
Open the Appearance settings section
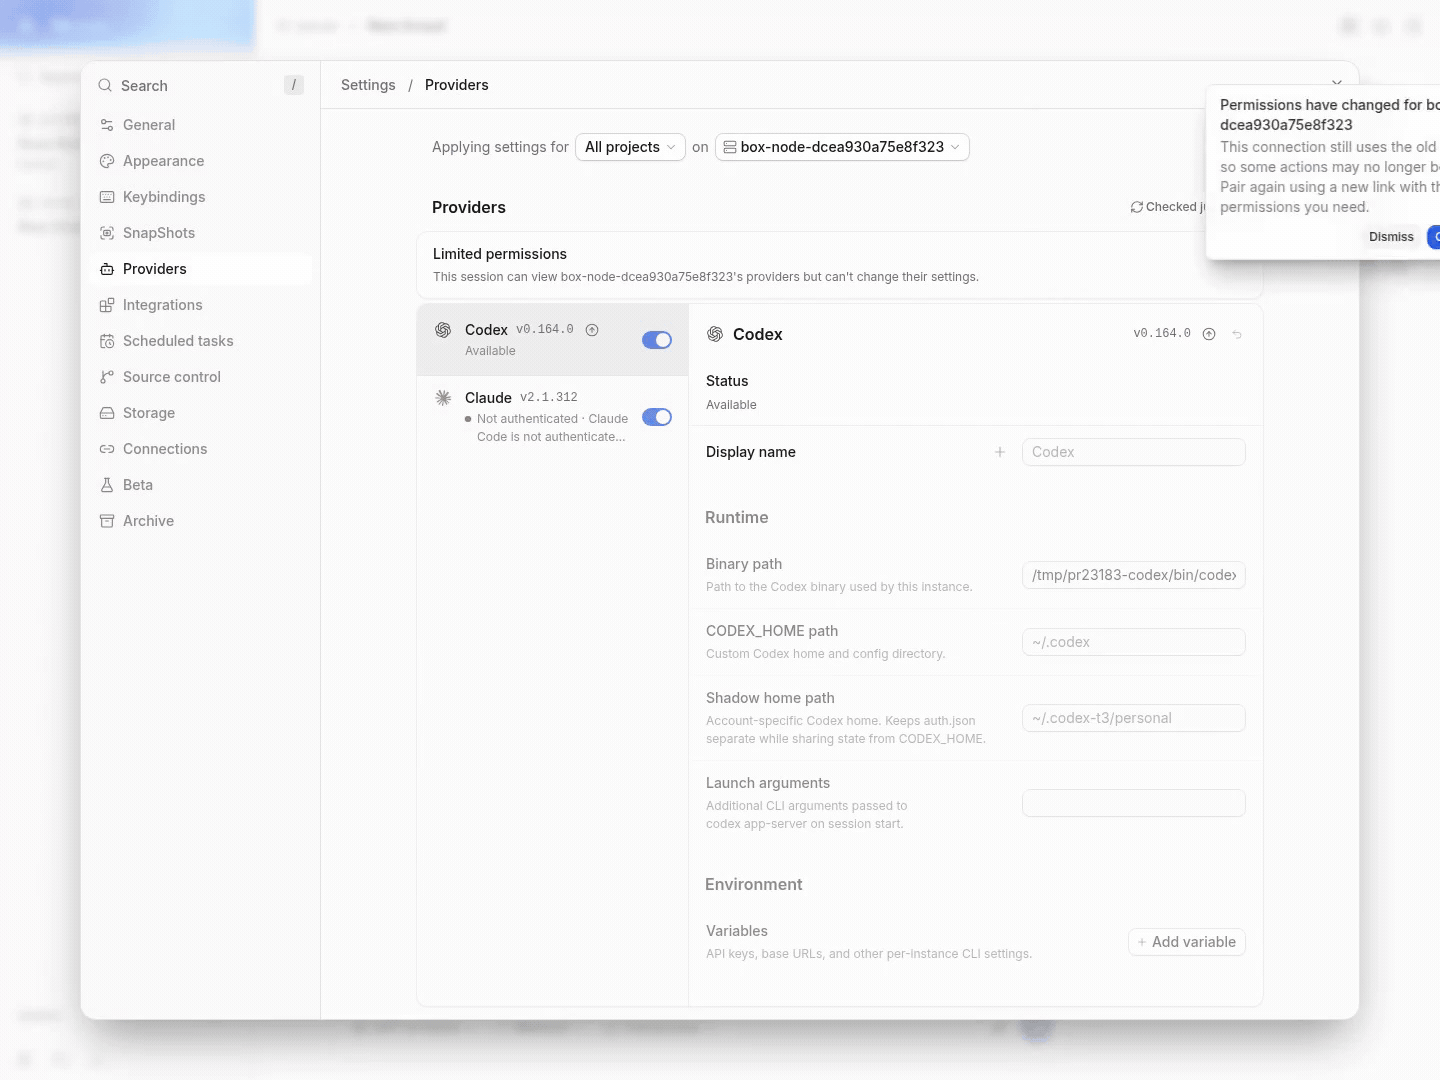tap(200, 161)
